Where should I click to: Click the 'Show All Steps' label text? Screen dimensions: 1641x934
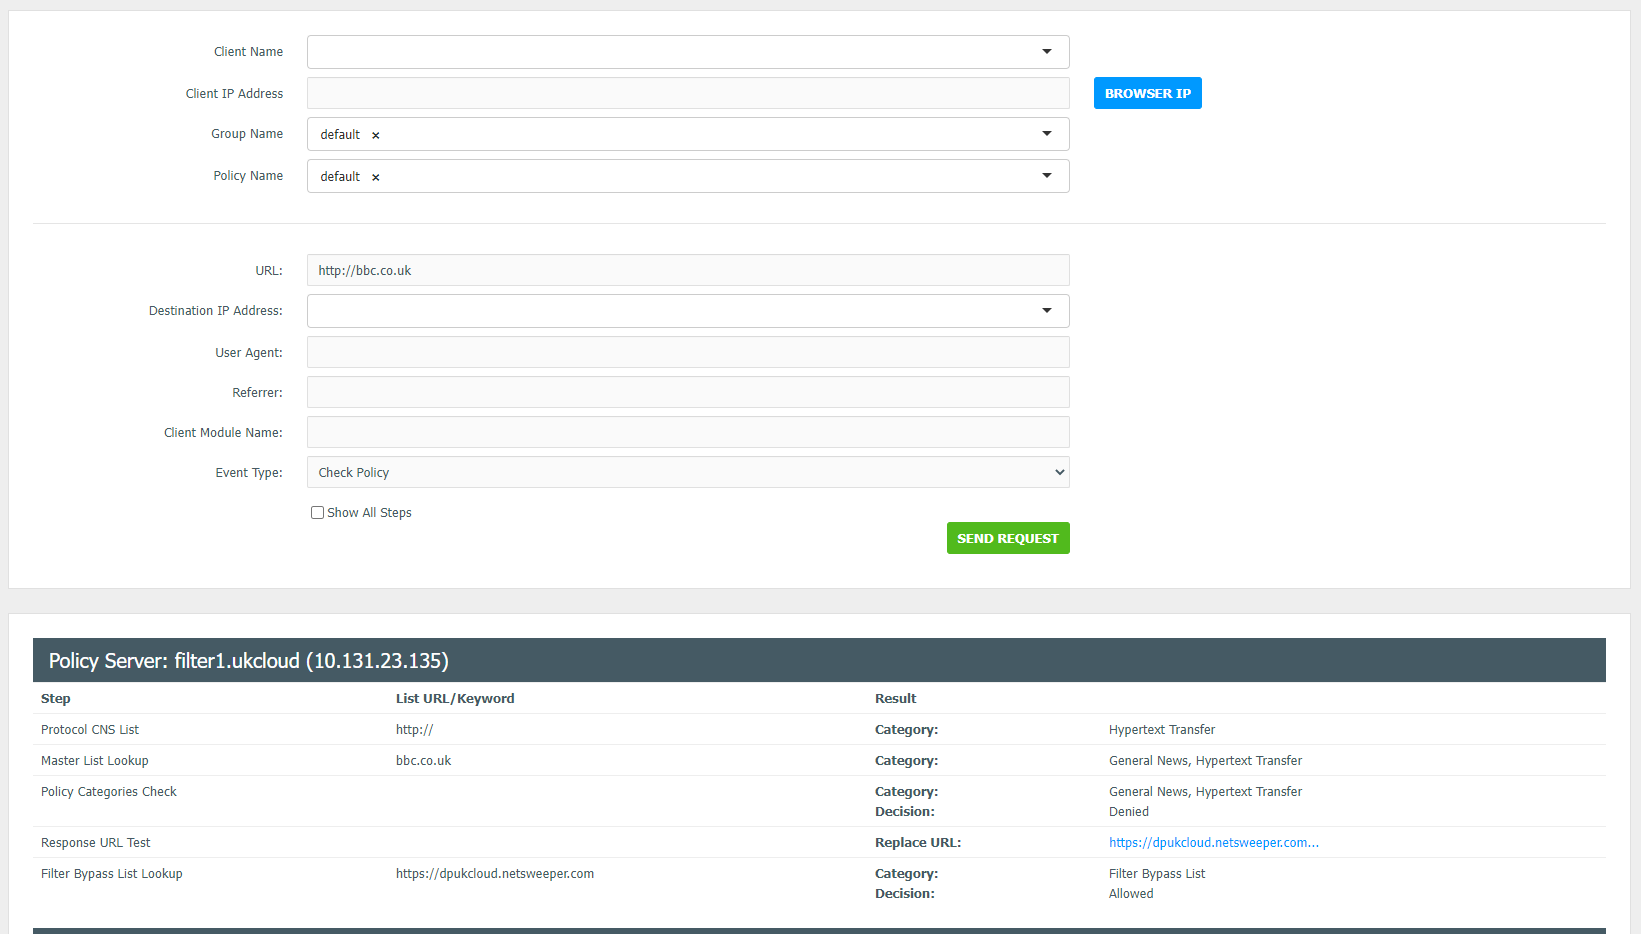point(369,513)
